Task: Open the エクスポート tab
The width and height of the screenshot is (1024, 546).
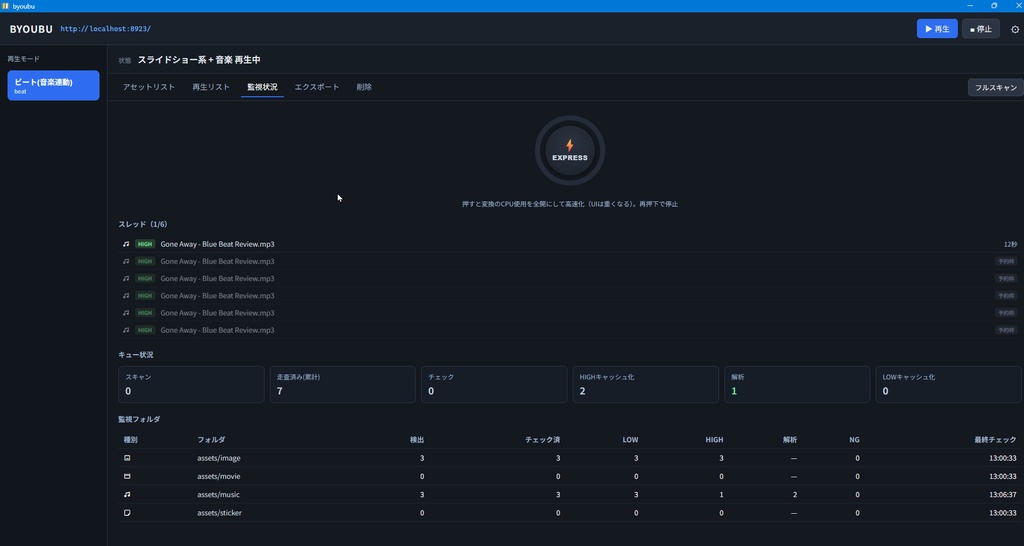Action: click(x=317, y=87)
